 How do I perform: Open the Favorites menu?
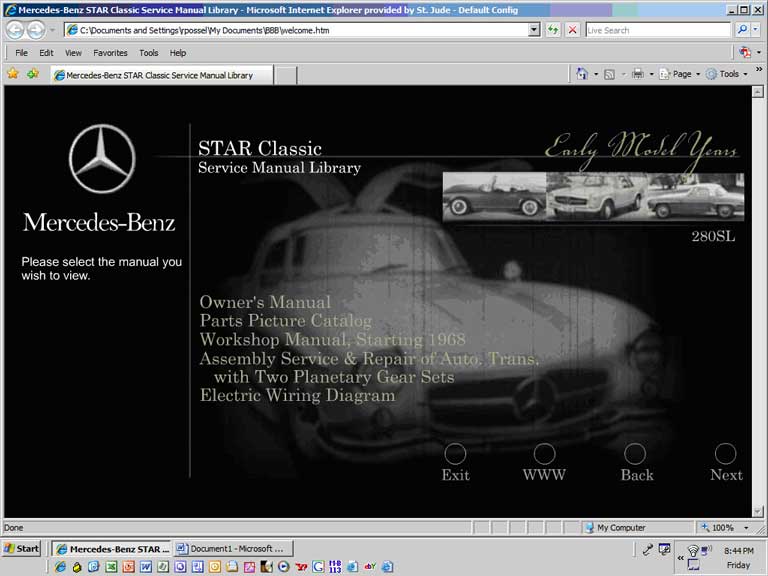point(110,53)
